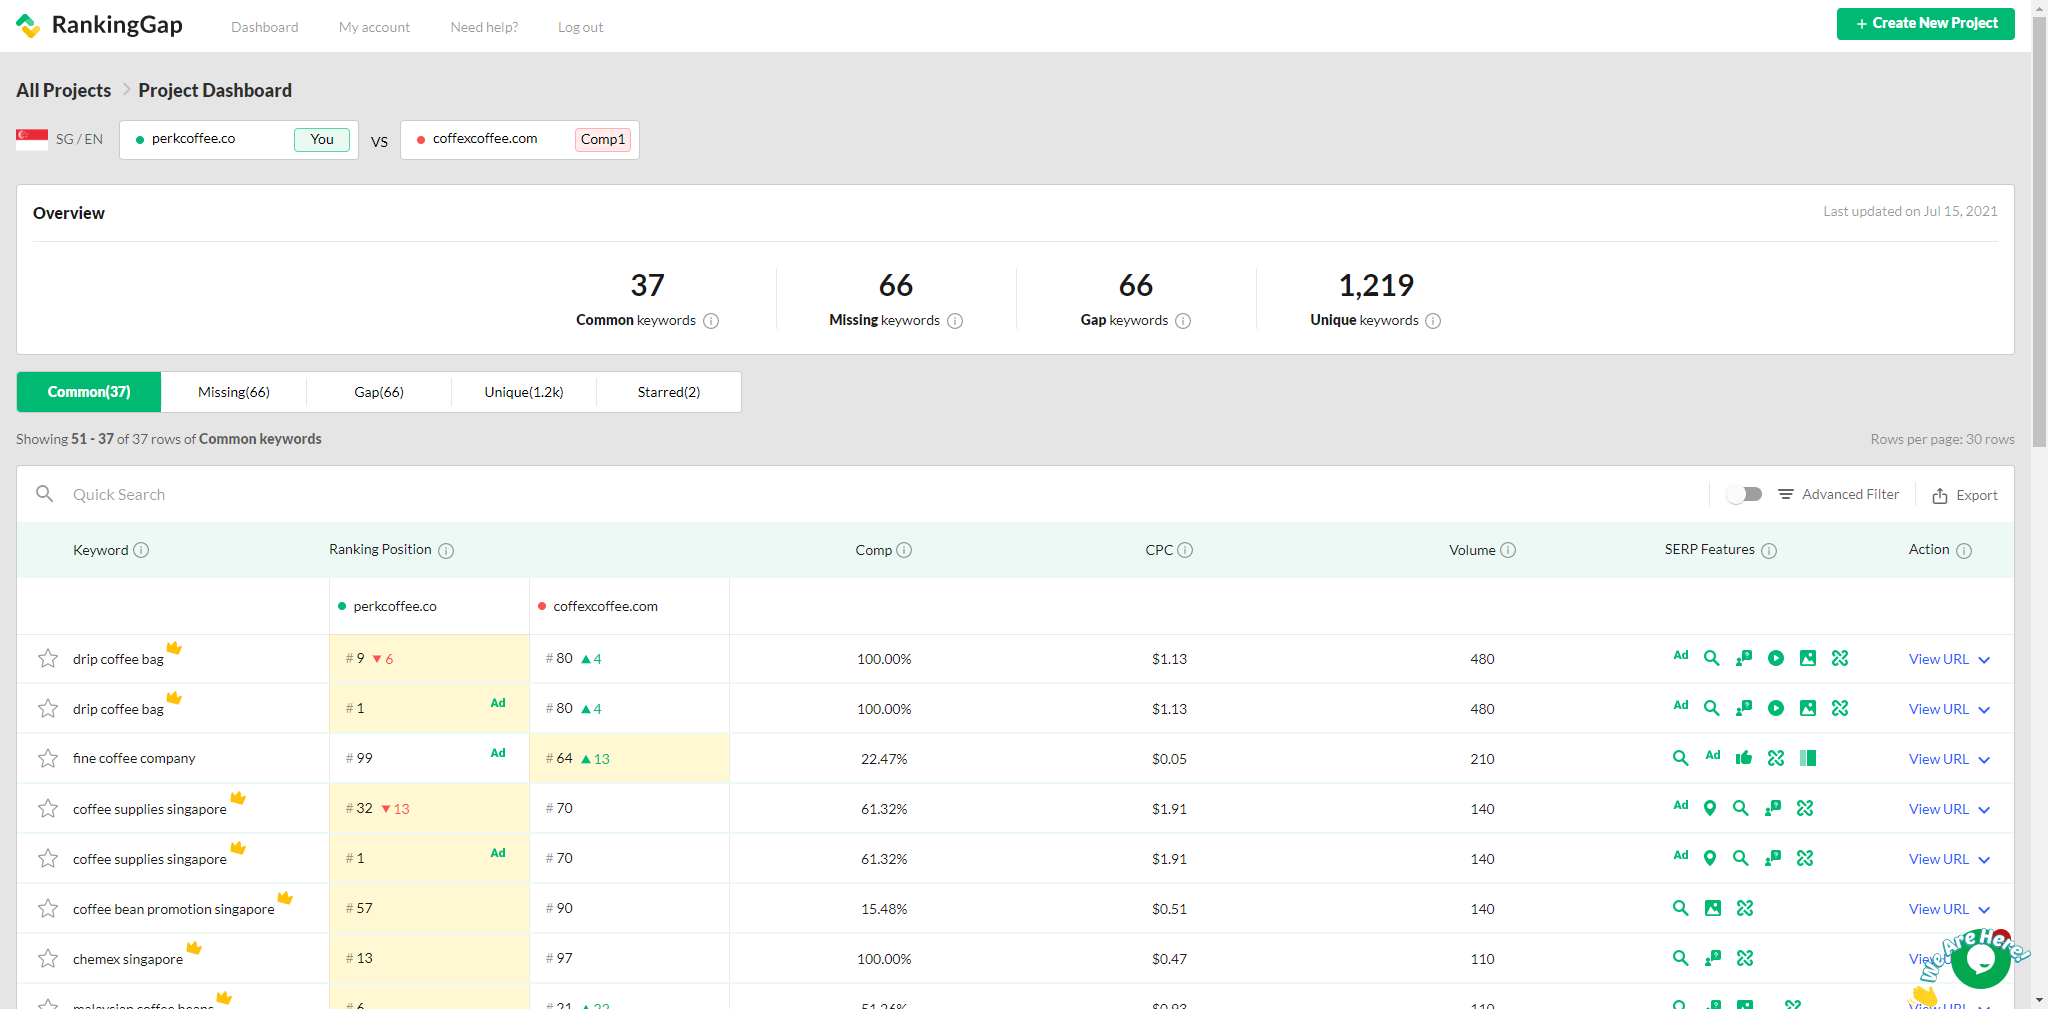This screenshot has height=1009, width=2048.
Task: Click people SERP icon in chemex singapore row
Action: pyautogui.click(x=1713, y=958)
